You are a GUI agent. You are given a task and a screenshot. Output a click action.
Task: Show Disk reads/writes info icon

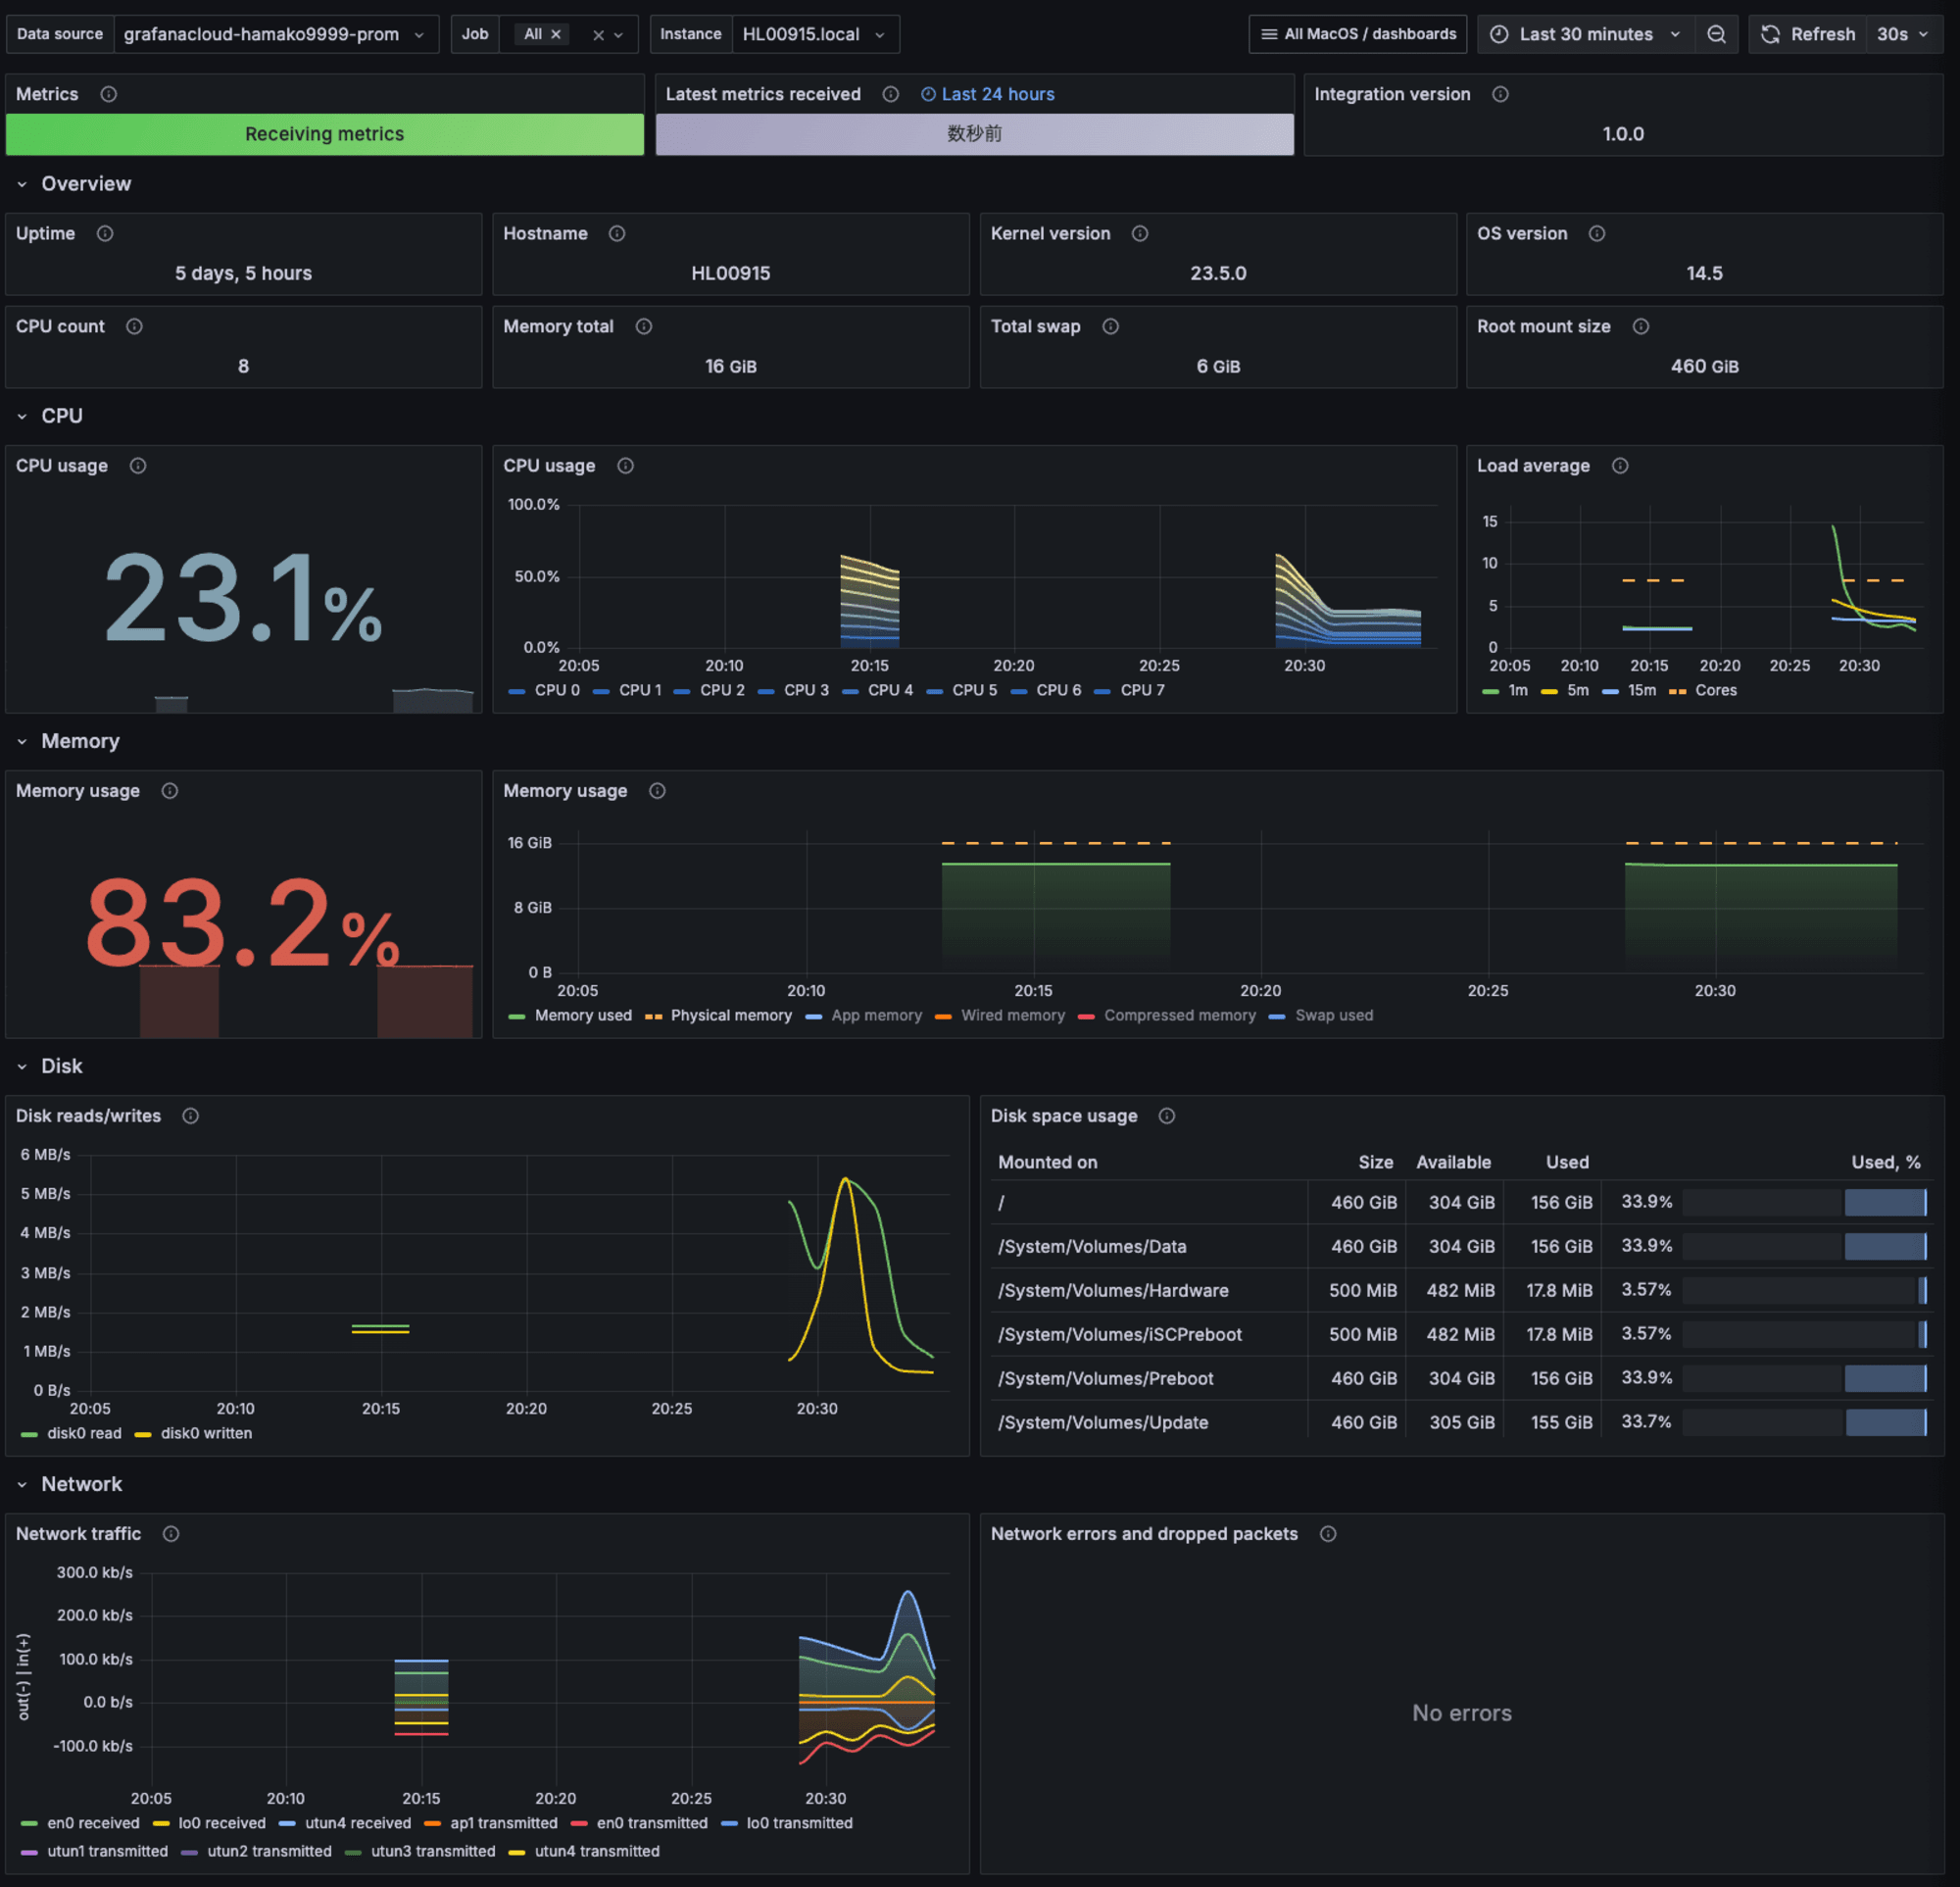click(x=190, y=1116)
